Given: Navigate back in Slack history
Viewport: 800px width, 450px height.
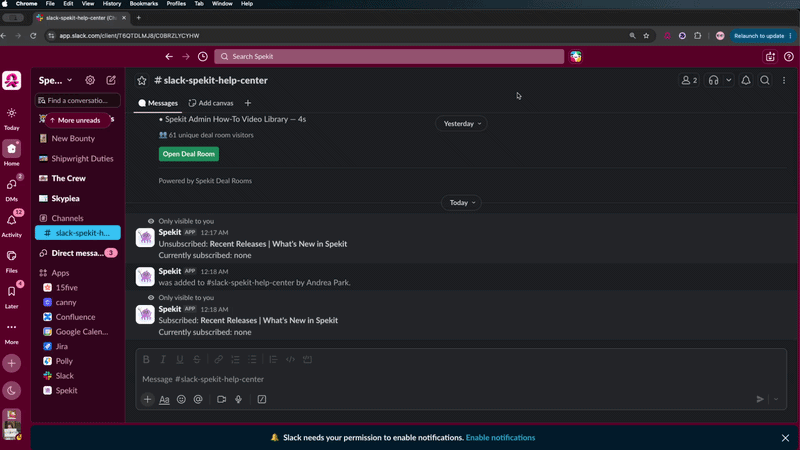Looking at the screenshot, I should point(169,57).
